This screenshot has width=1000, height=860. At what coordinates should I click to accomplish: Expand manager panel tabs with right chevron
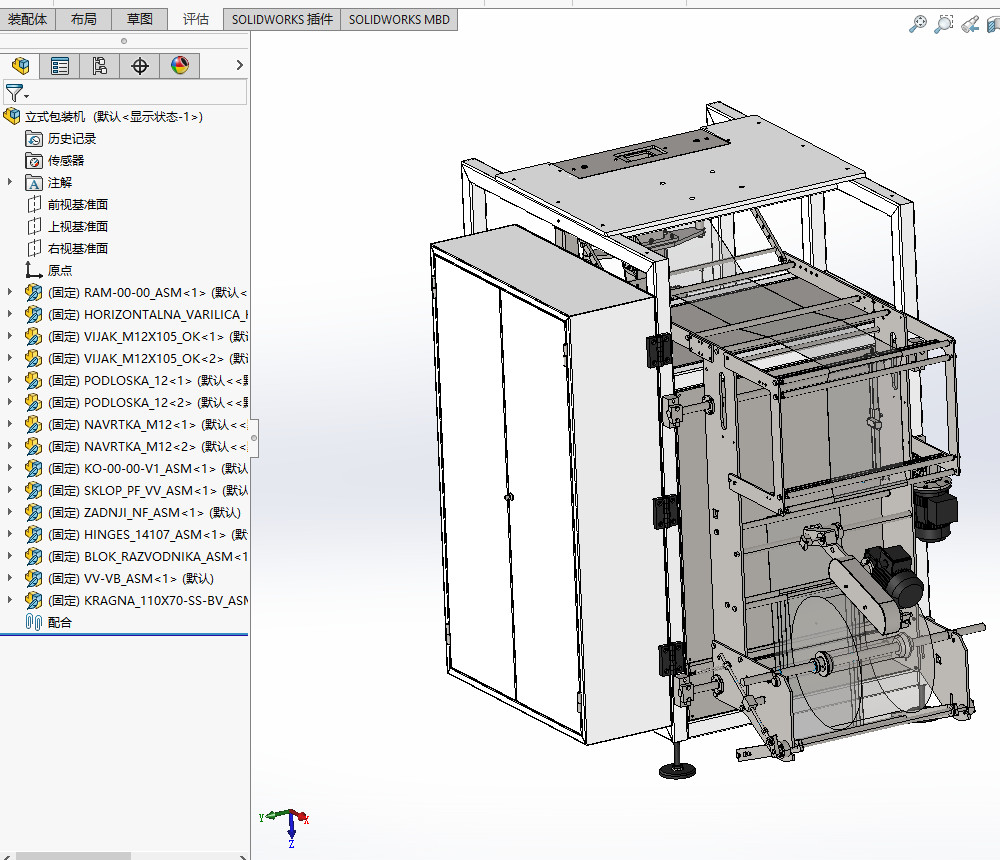(239, 66)
